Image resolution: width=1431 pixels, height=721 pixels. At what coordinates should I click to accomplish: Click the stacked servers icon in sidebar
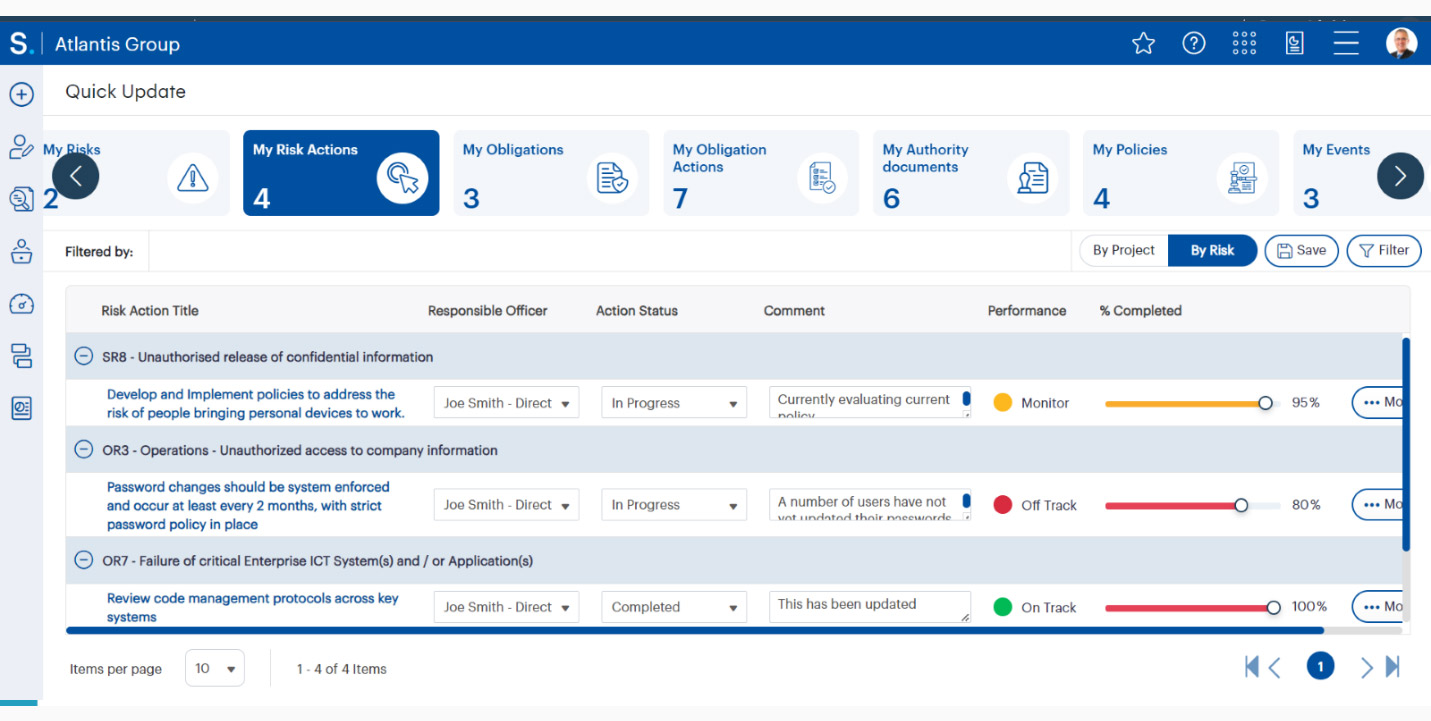coord(22,355)
